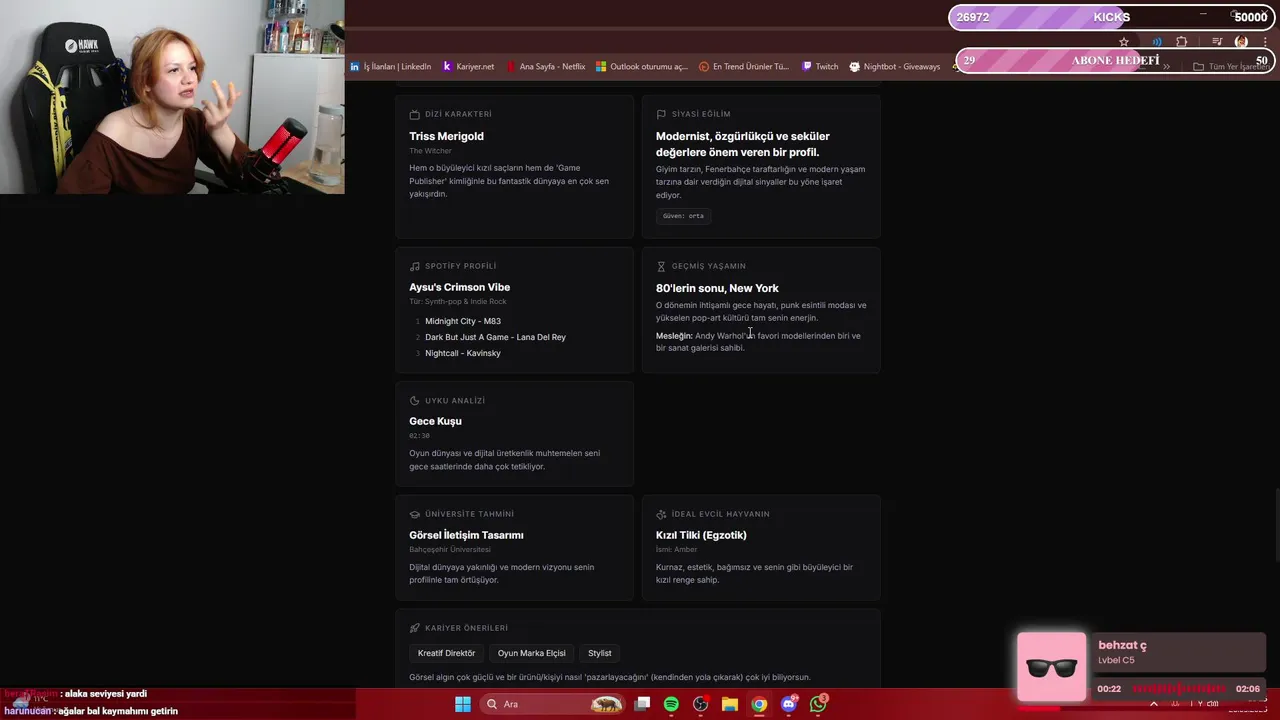Open the Chrome profile avatar
The height and width of the screenshot is (720, 1280).
tap(1241, 42)
